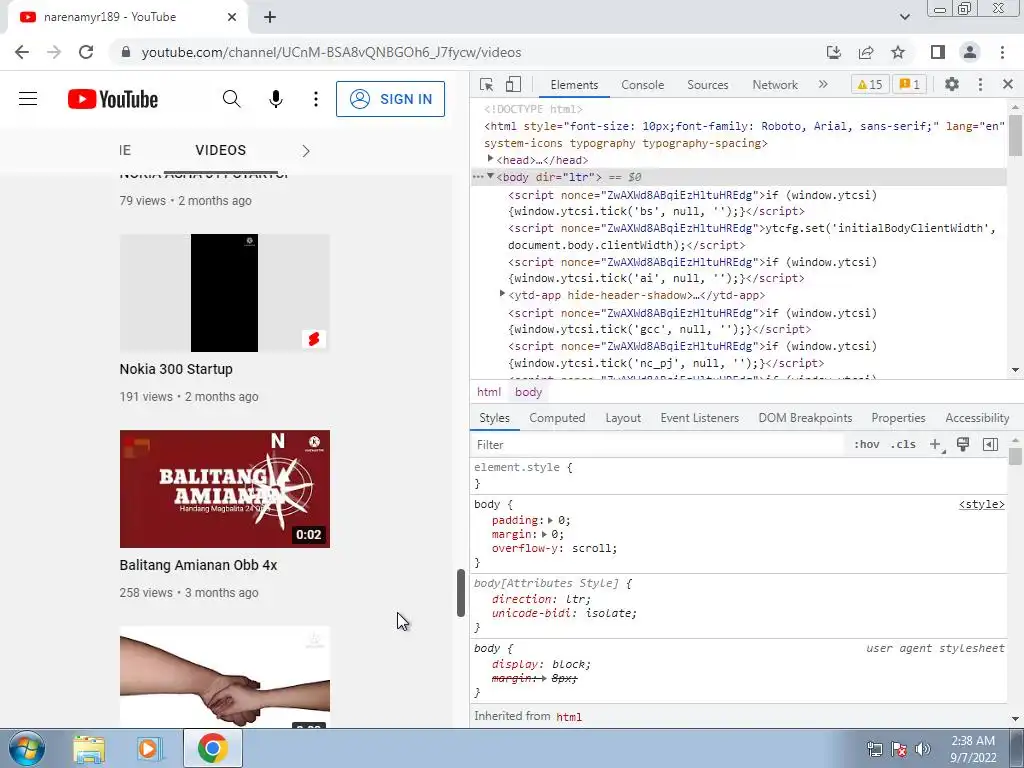Image resolution: width=1024 pixels, height=768 pixels.
Task: Click the html breadcrumb
Action: [489, 392]
